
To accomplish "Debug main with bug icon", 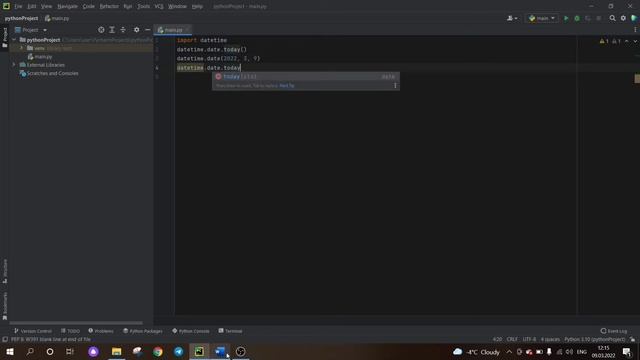I will [x=577, y=18].
